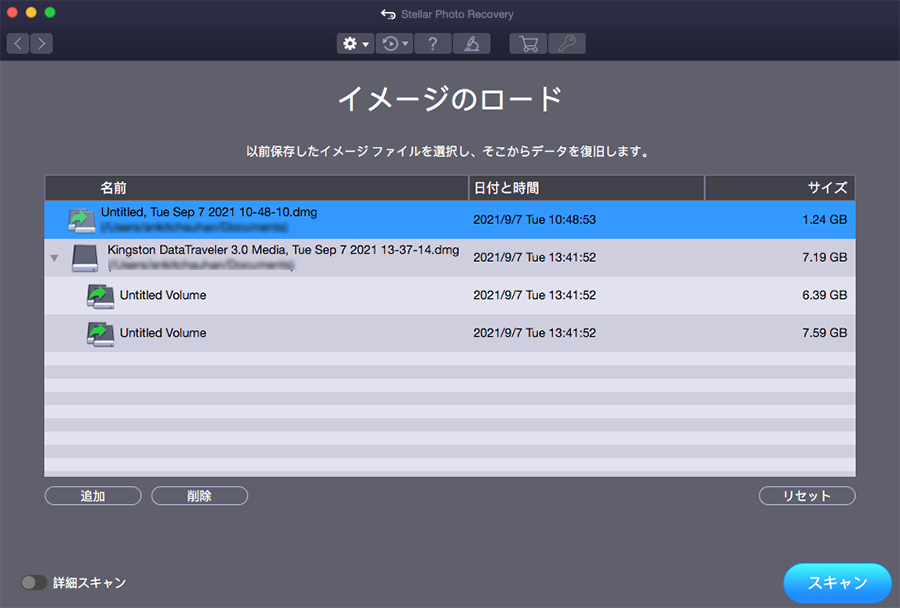Select the Untitled Volume sized 6.39 GB
Viewport: 900px width, 608px height.
click(450, 296)
